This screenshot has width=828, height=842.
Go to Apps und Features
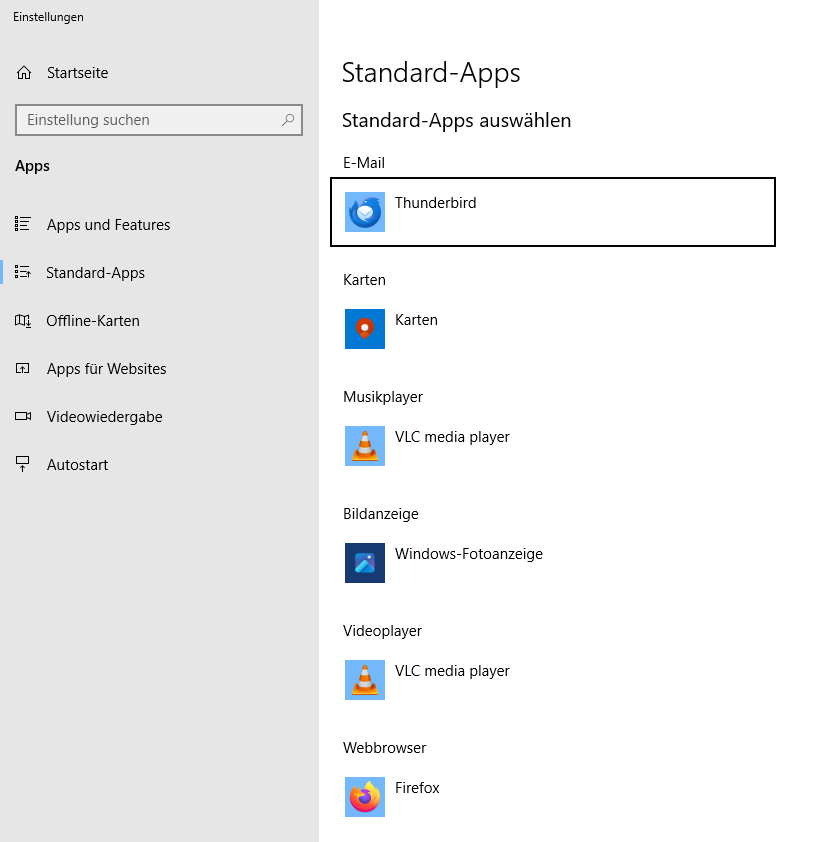[x=159, y=224]
